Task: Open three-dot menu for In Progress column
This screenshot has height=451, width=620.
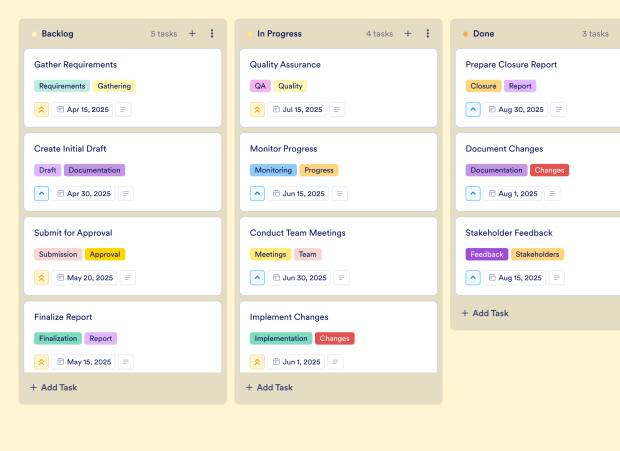Action: 428,33
